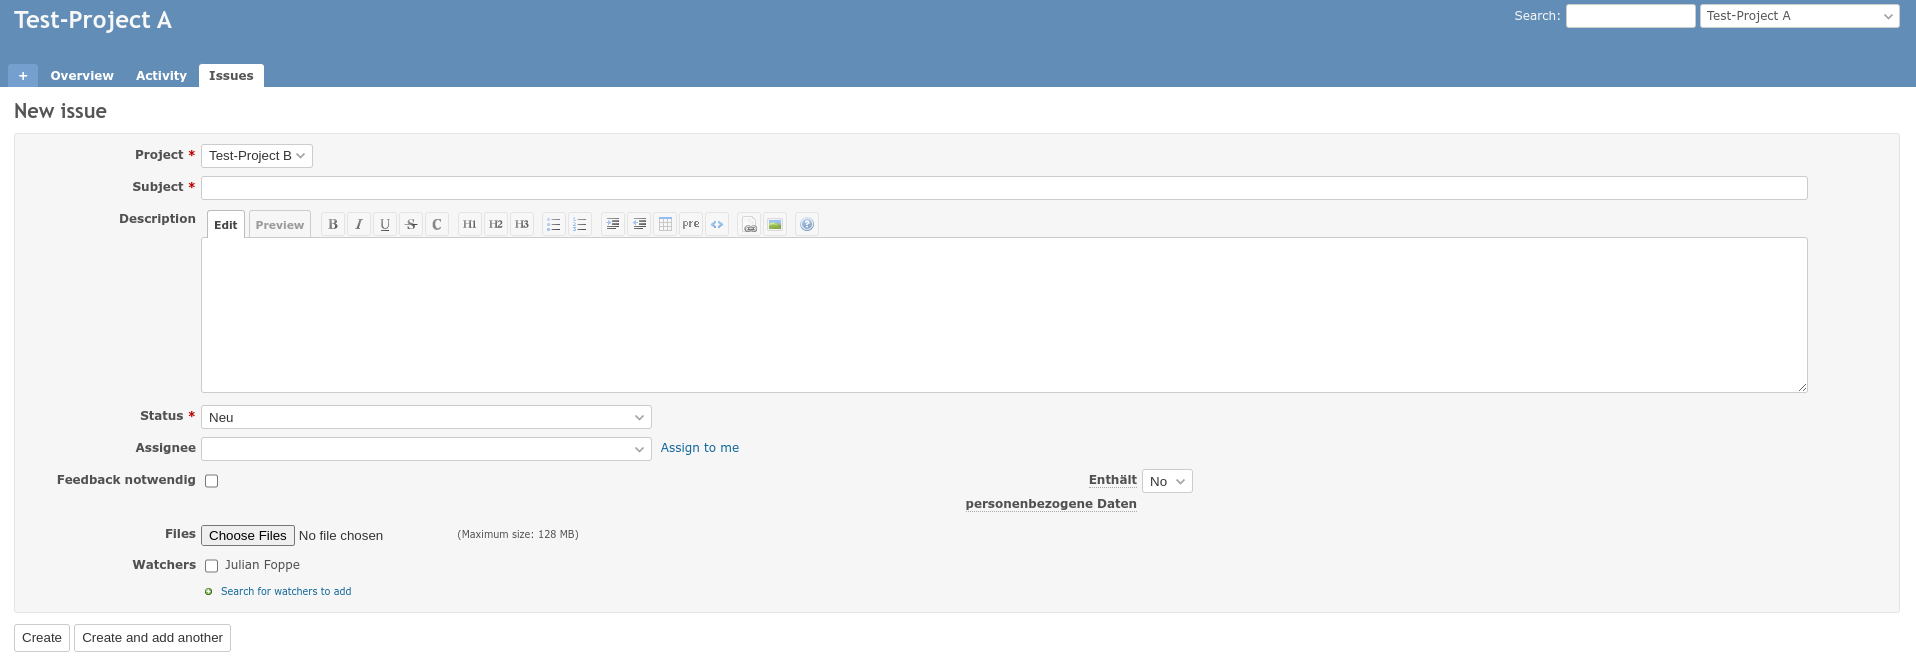Image resolution: width=1916 pixels, height=663 pixels.
Task: Click the Create button
Action: (x=42, y=638)
